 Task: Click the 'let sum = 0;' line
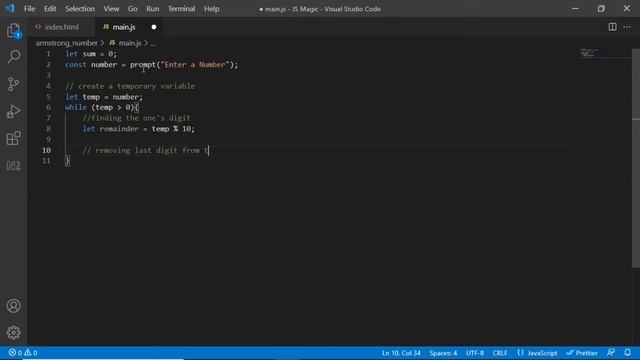[x=91, y=54]
